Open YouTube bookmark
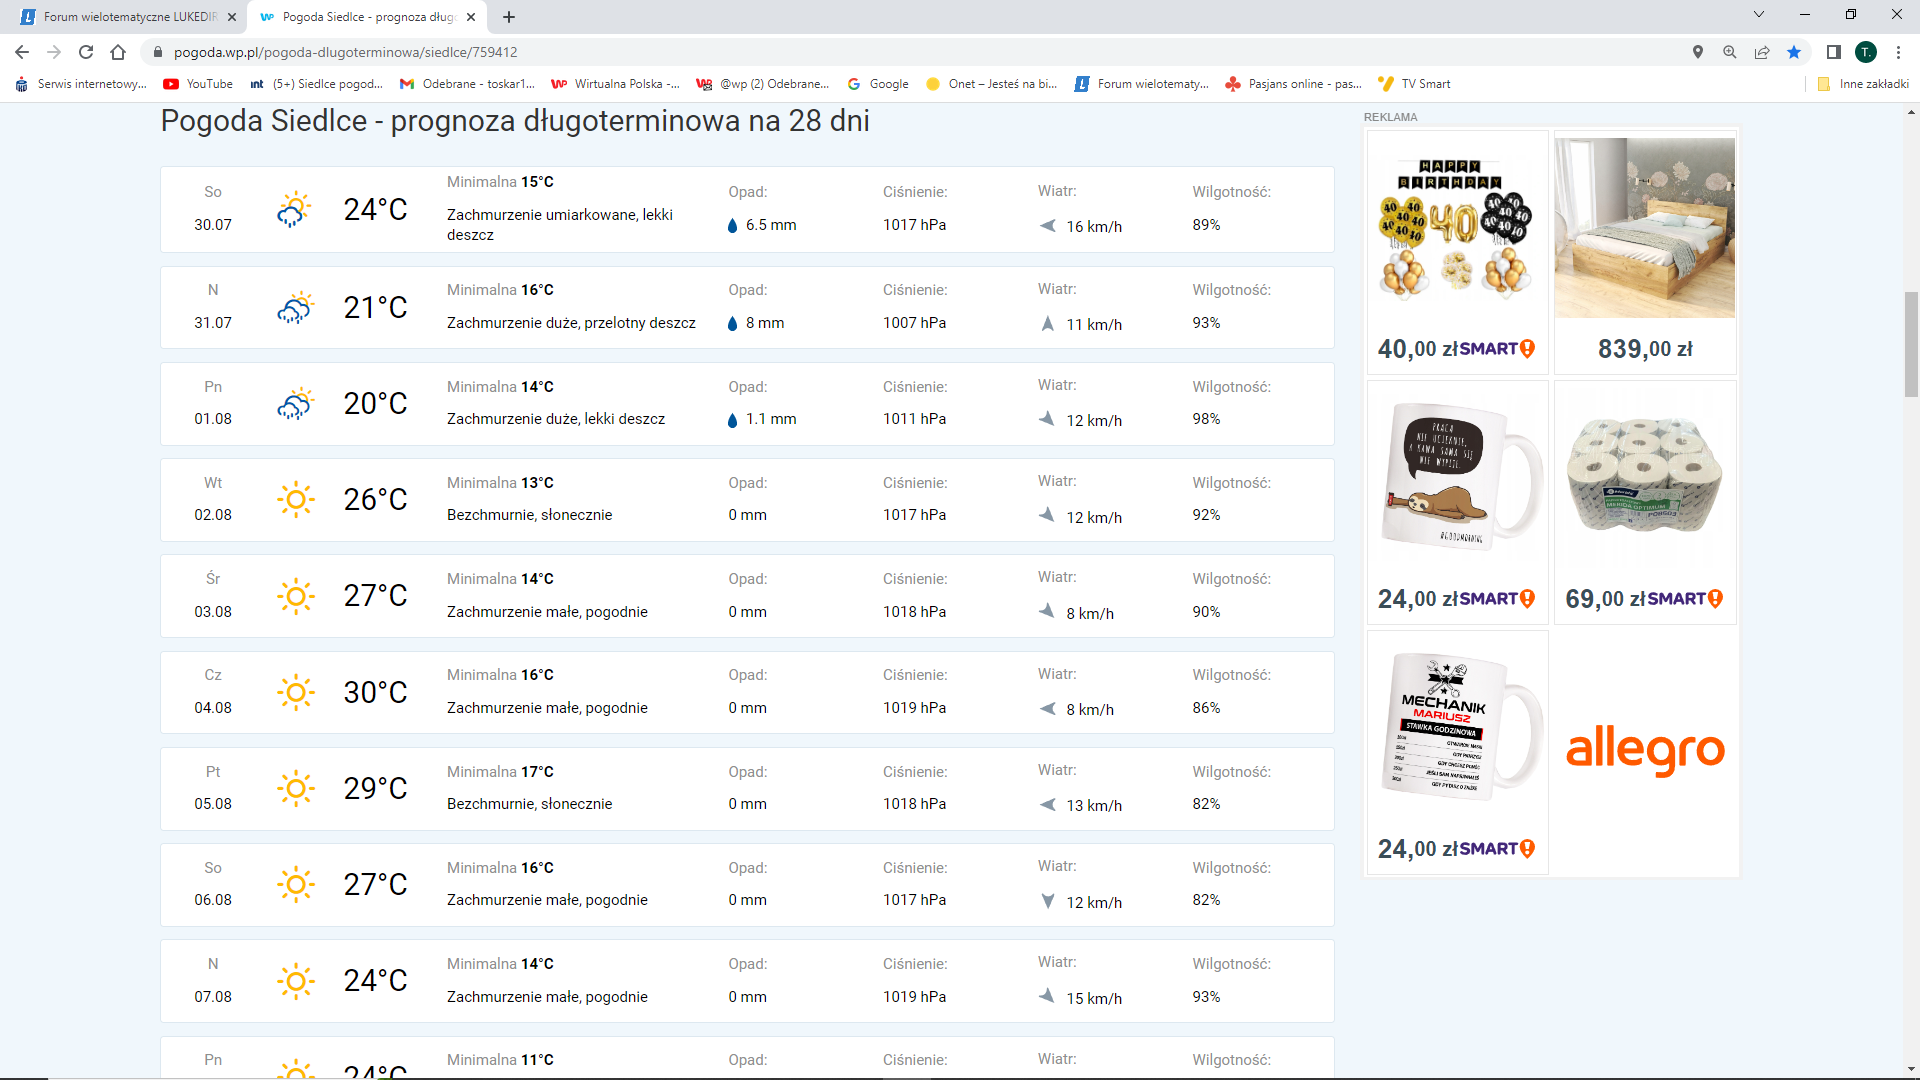The height and width of the screenshot is (1080, 1920). [198, 84]
